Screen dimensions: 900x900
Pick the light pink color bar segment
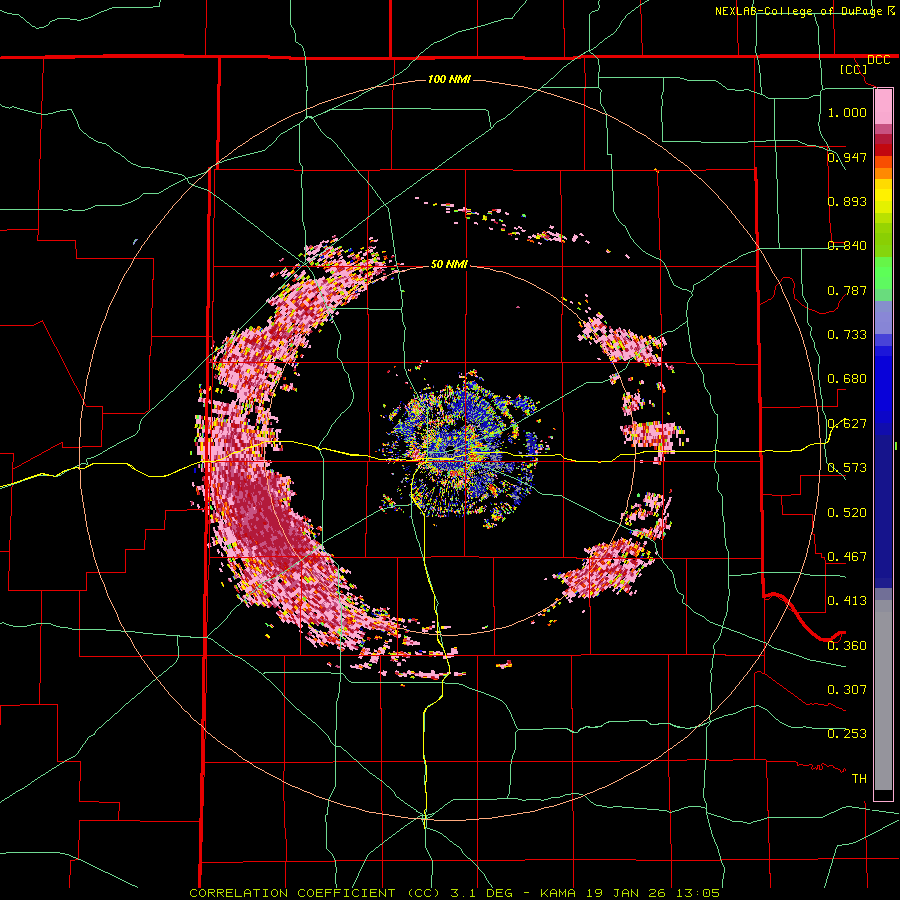(x=883, y=107)
